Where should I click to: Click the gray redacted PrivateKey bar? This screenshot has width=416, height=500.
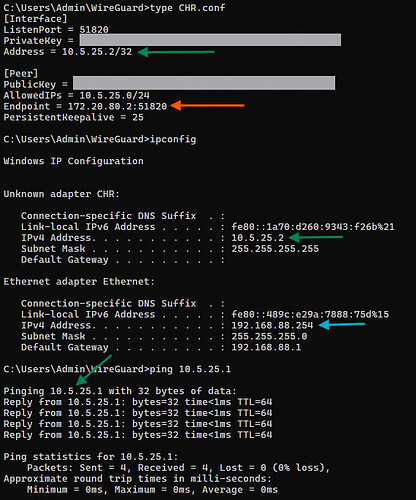pos(210,40)
